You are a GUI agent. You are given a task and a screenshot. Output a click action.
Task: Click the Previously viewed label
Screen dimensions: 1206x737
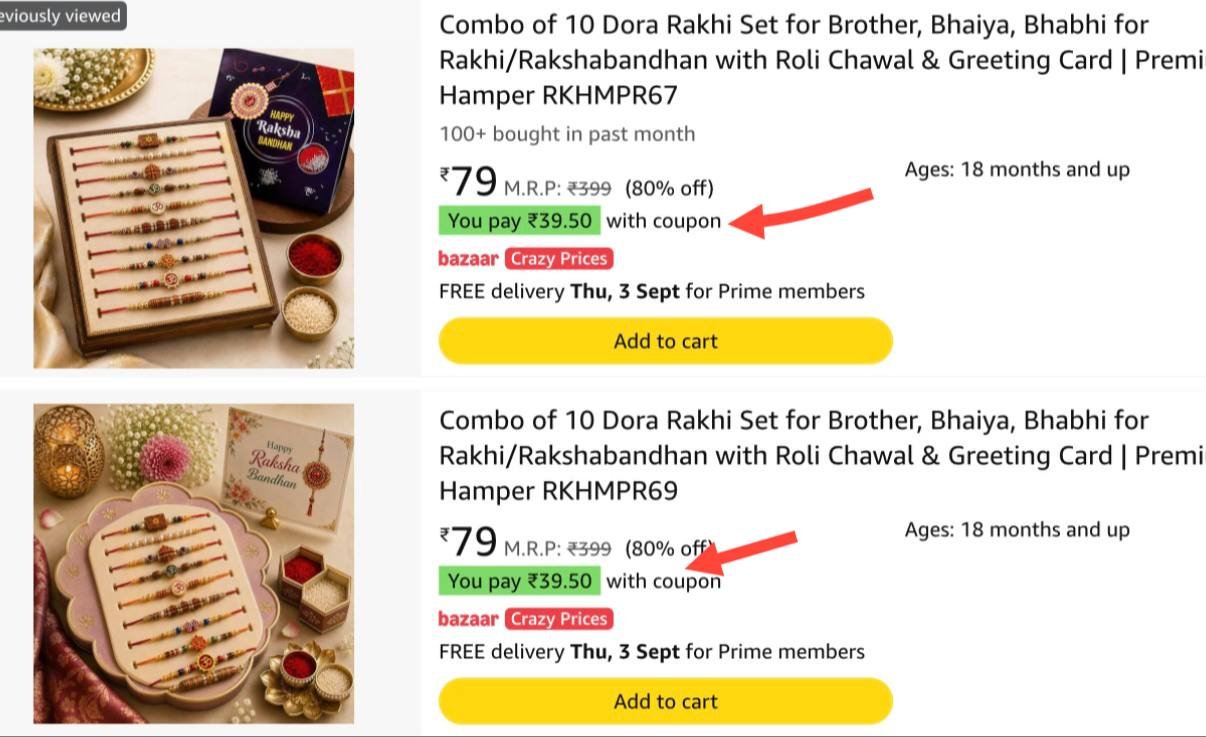[62, 15]
